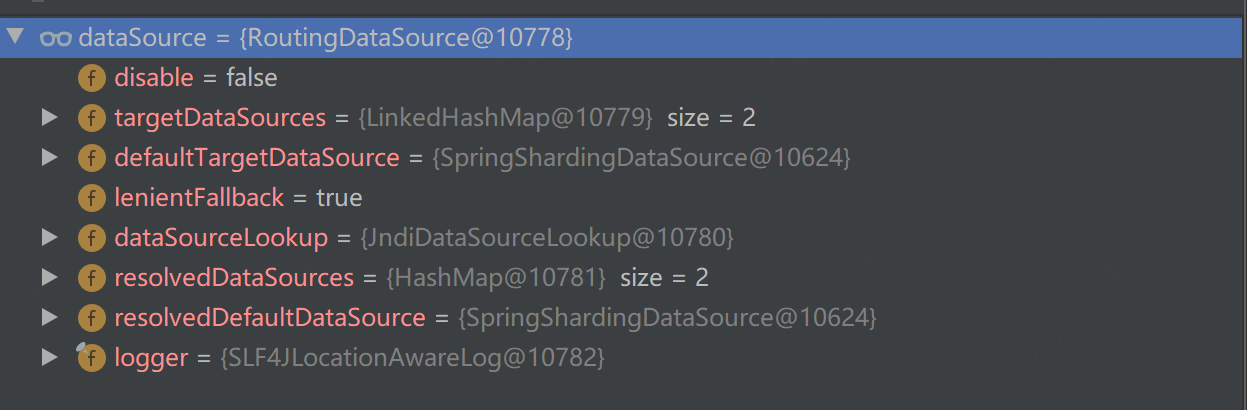Click the field icon next to logger
The width and height of the screenshot is (1247, 410).
coord(92,357)
